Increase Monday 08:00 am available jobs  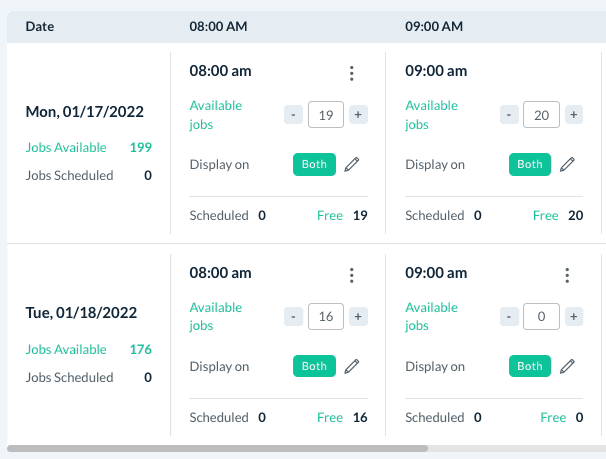coord(358,115)
